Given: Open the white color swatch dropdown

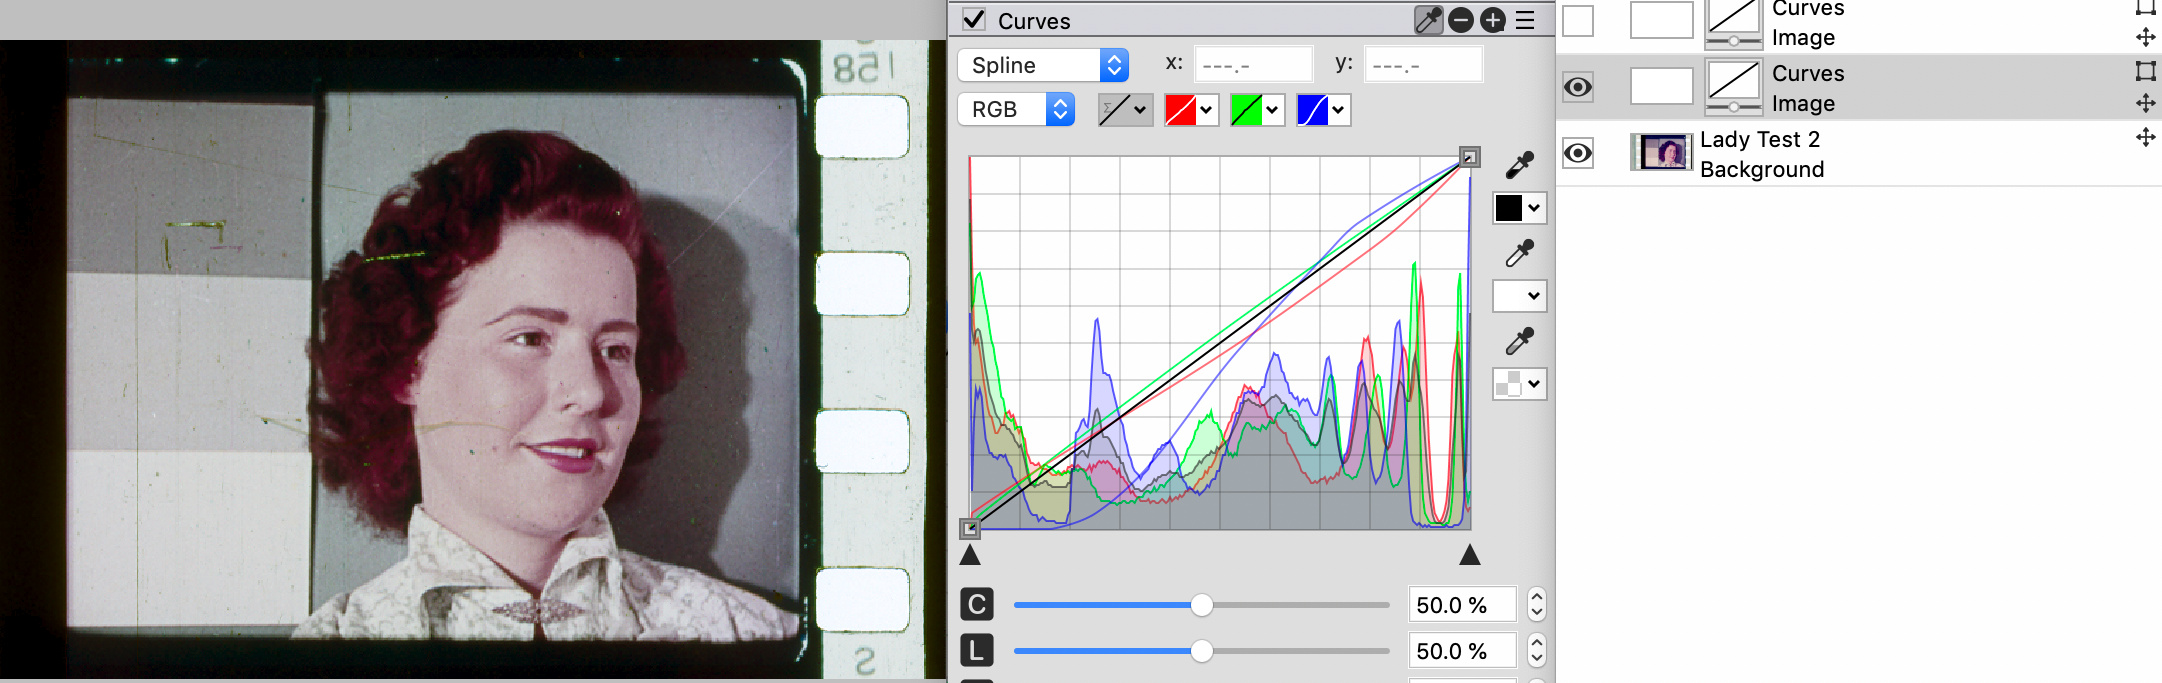Looking at the screenshot, I should click(x=1520, y=296).
